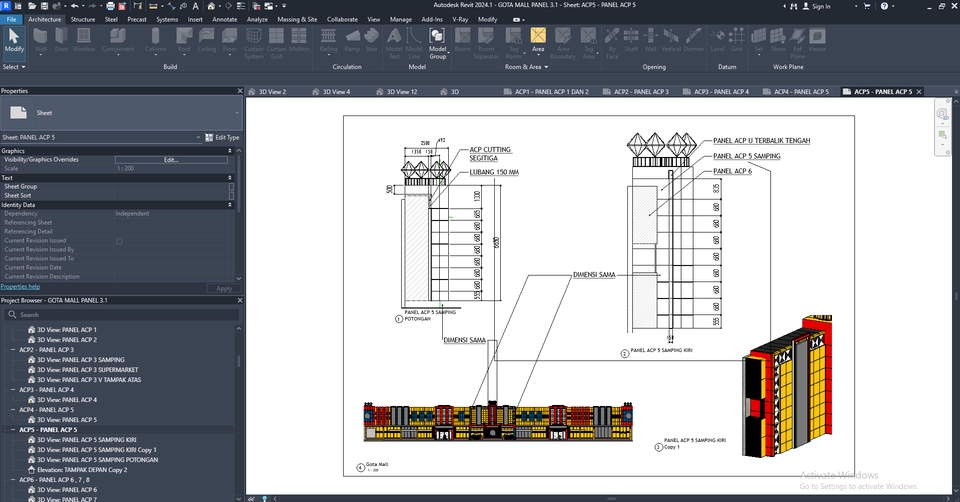
Task: Open the Default 3D View house icon
Action: tap(211, 6)
